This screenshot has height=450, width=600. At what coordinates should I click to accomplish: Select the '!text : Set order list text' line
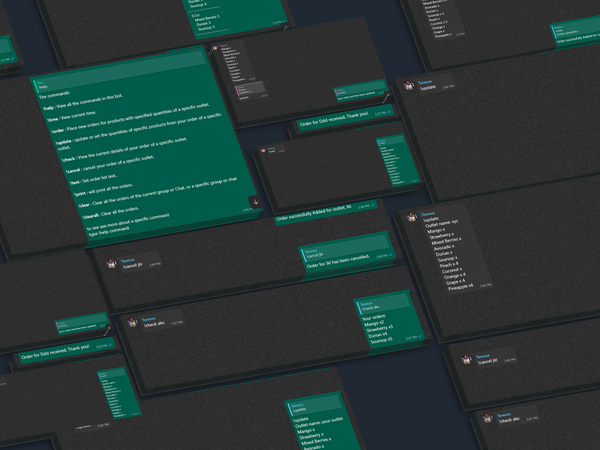93,179
